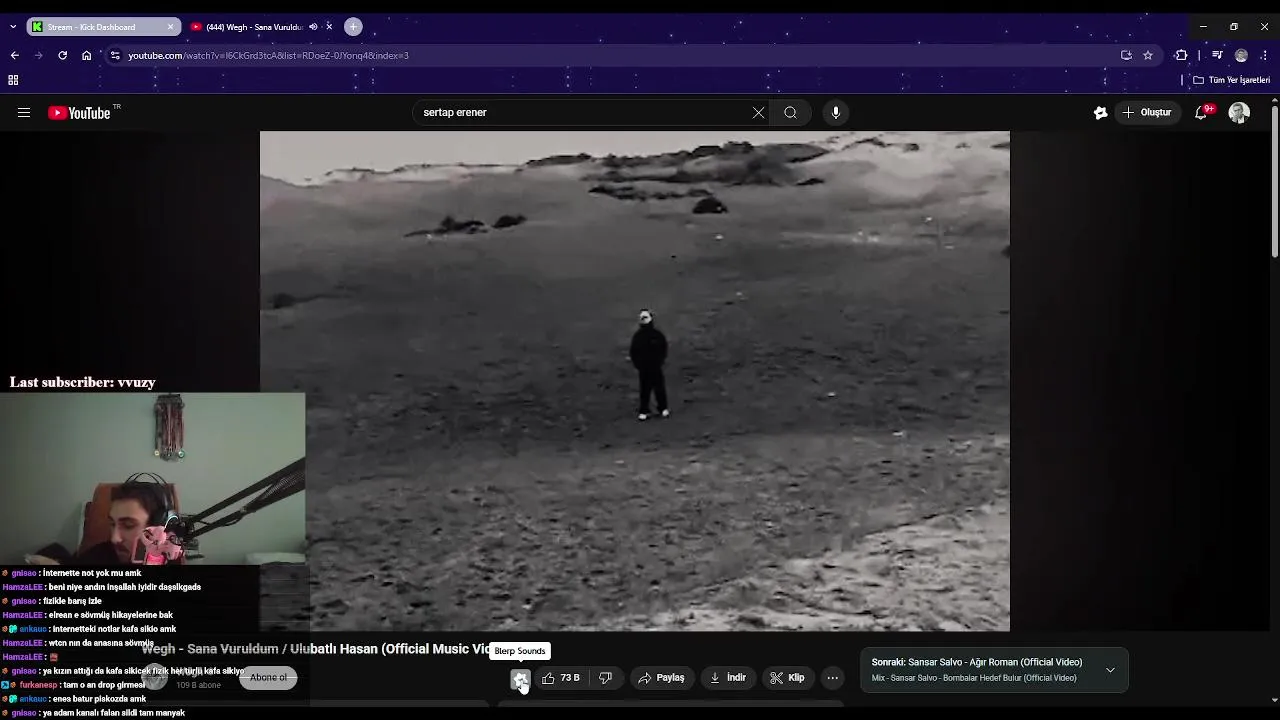
Task: Install app icon in address bar
Action: [1126, 55]
